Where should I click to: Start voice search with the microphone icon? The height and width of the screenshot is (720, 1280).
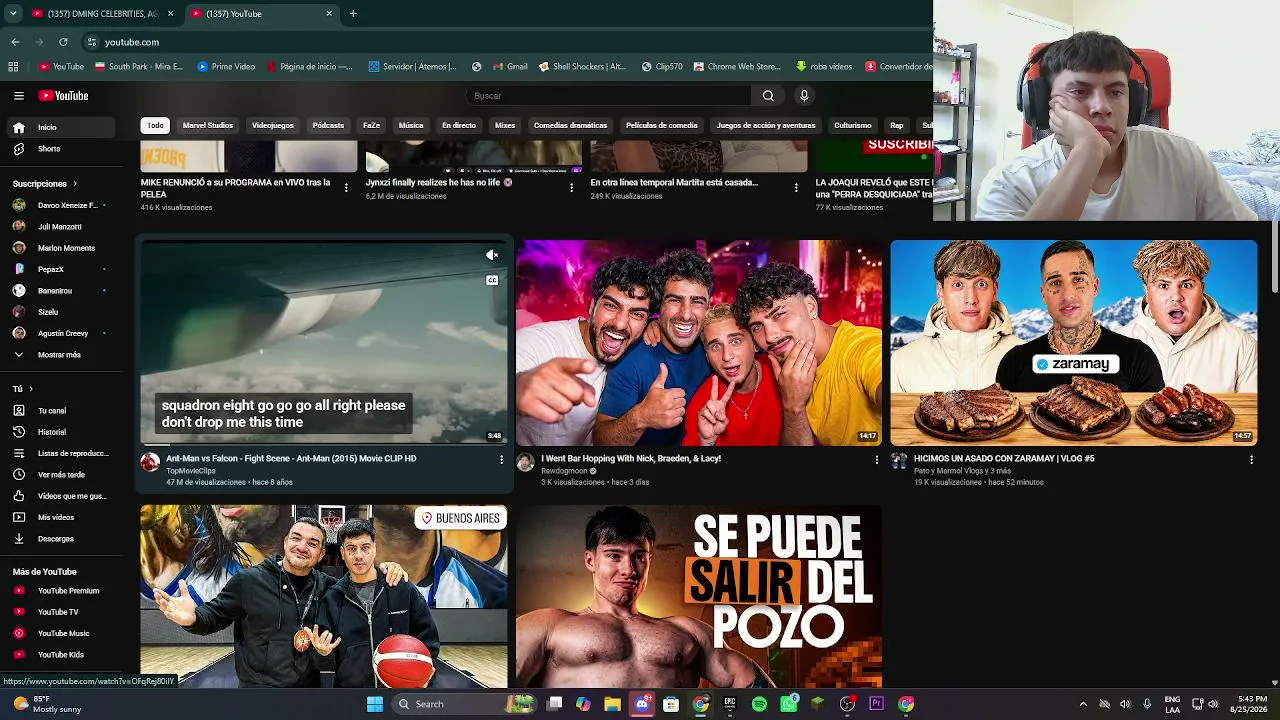[804, 96]
